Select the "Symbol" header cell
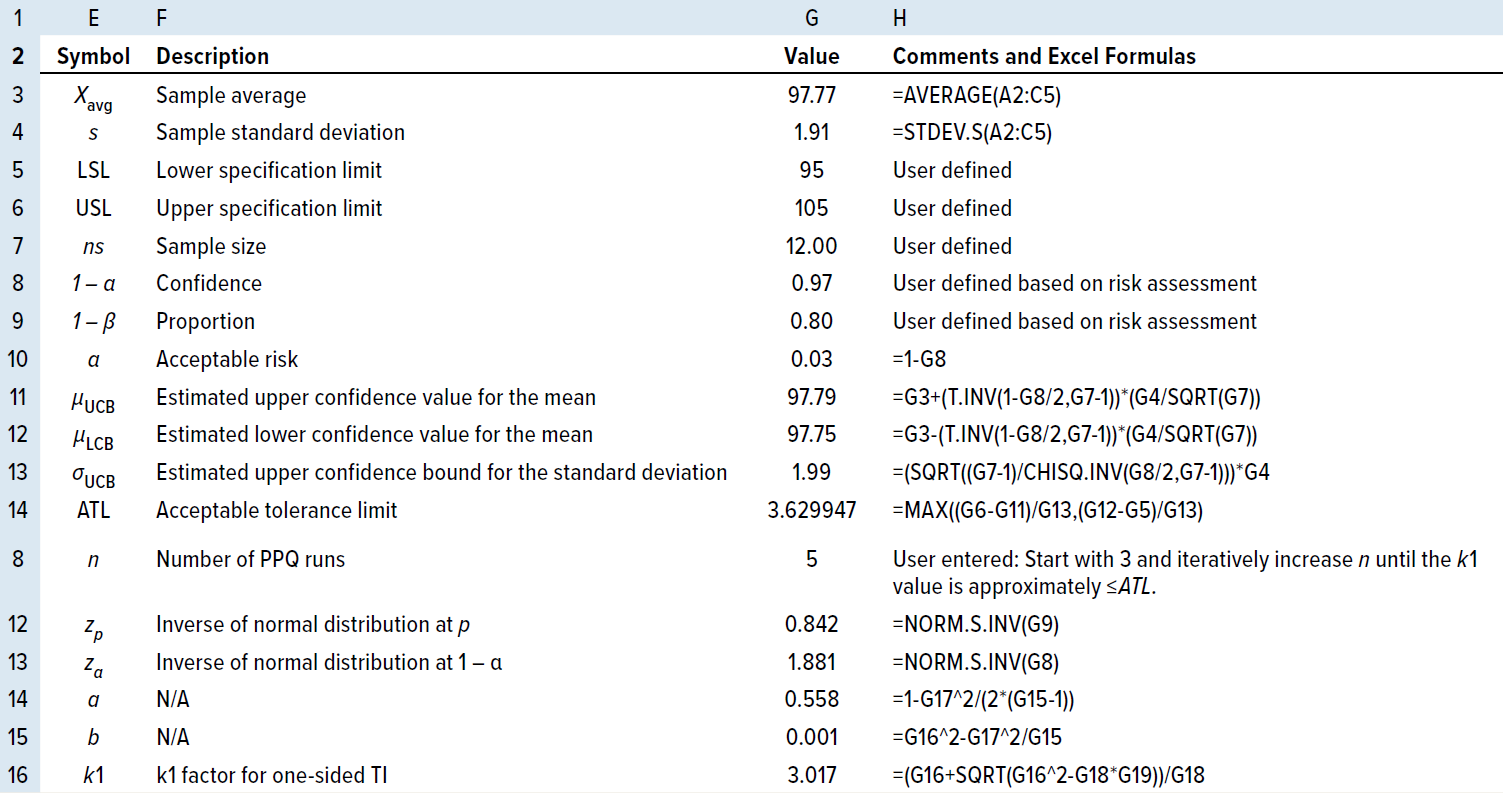The width and height of the screenshot is (1503, 793). click(x=93, y=57)
